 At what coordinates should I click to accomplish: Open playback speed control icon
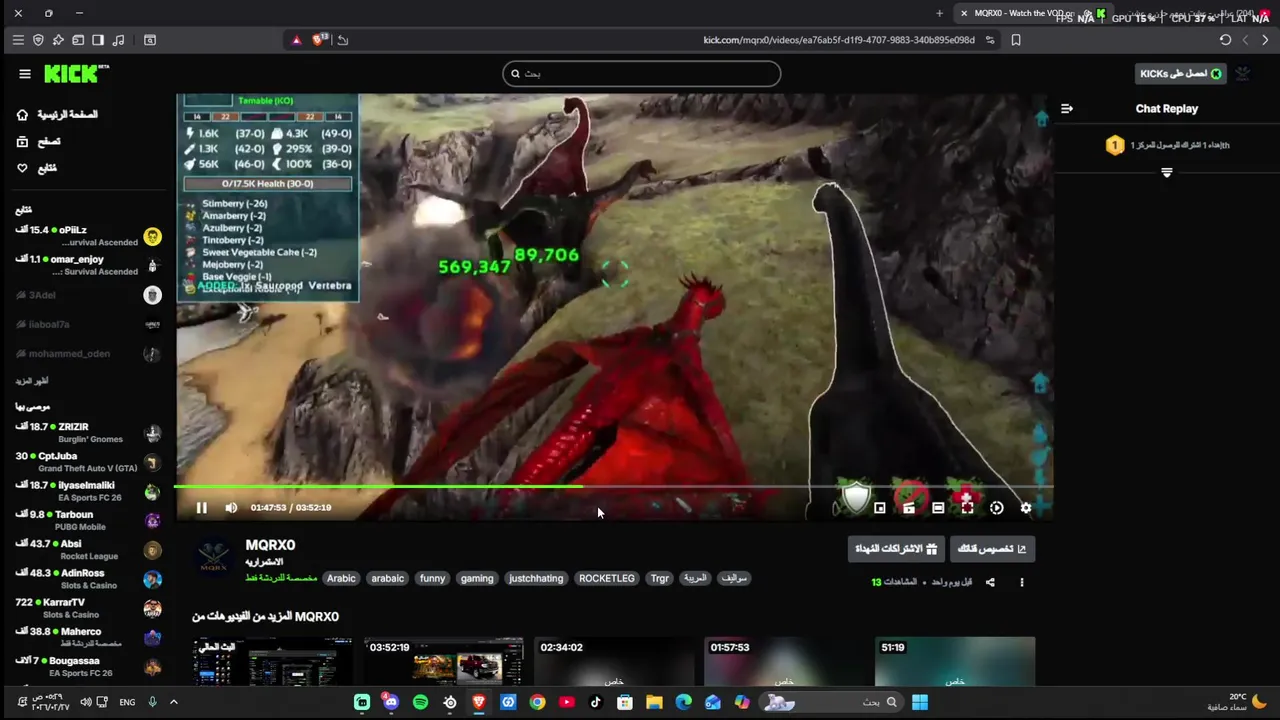997,508
